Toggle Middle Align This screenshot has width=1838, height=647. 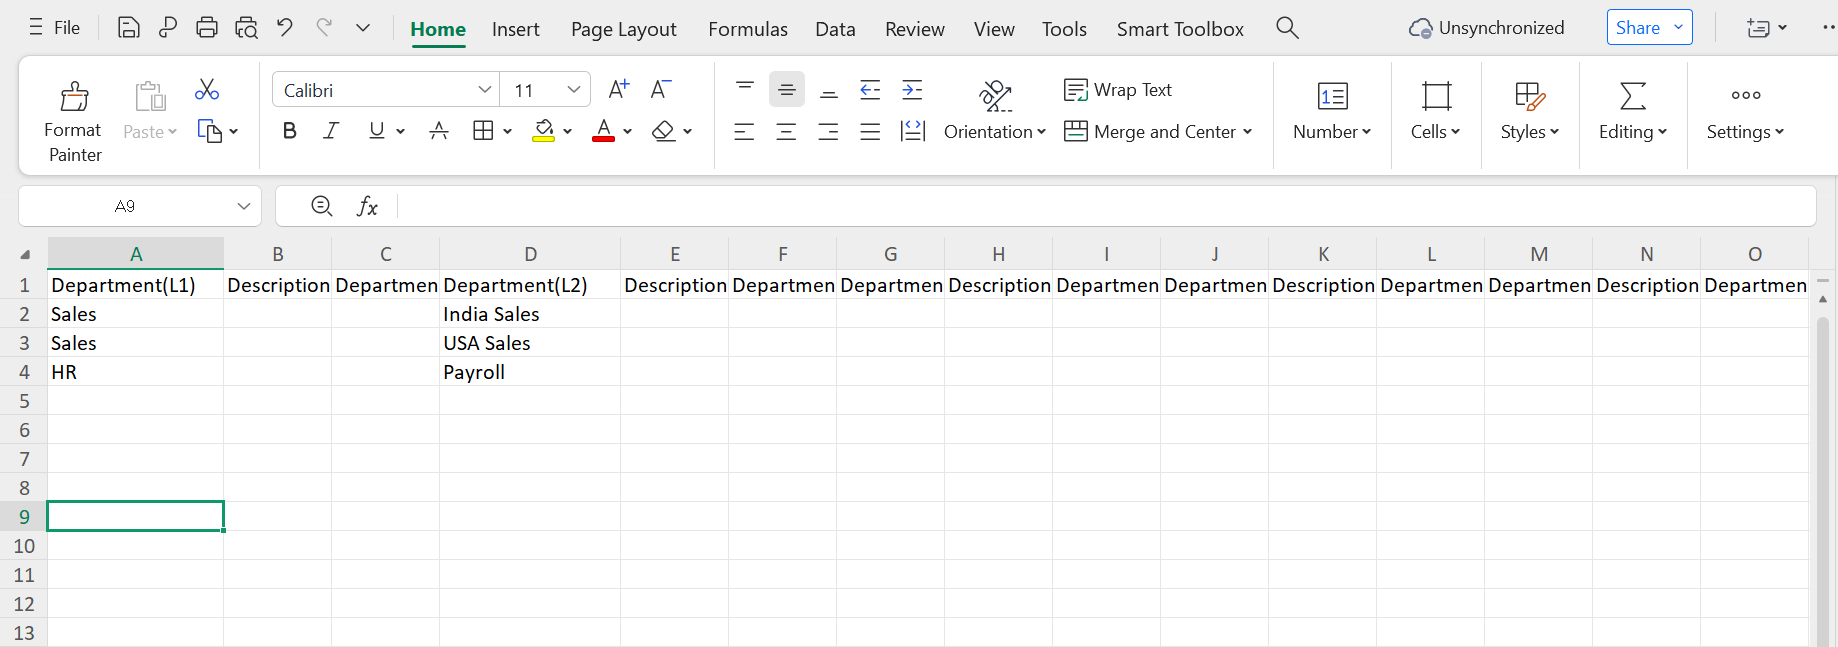(x=787, y=90)
